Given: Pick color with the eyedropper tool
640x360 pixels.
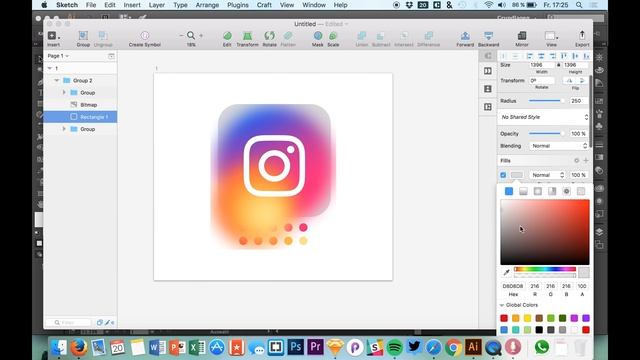Looking at the screenshot, I should click(x=506, y=272).
